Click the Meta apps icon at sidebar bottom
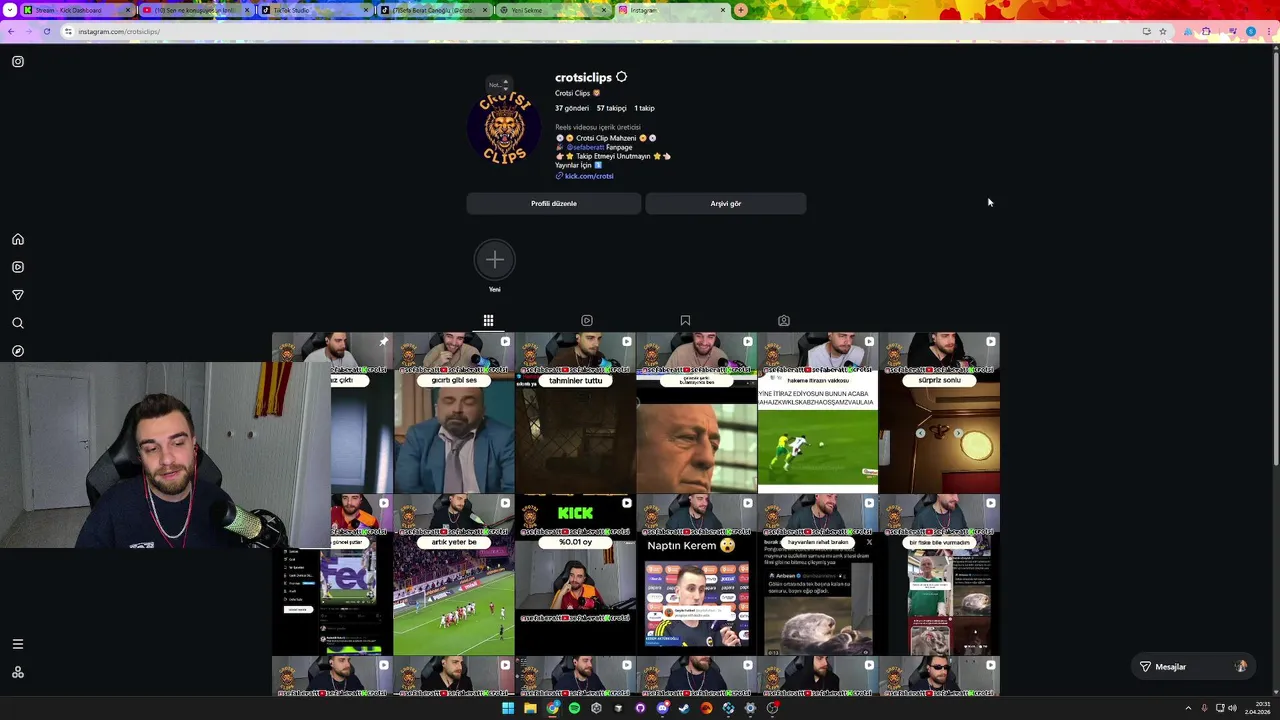1280x720 pixels. [18, 672]
